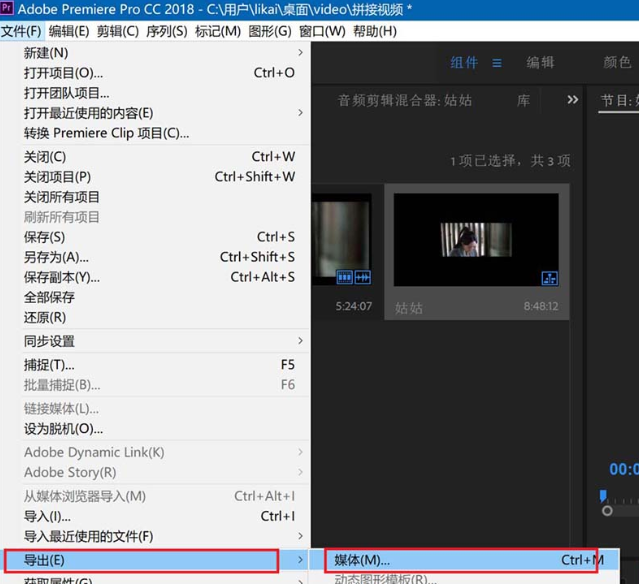Open the 导出(E) submenu
Screen dimensions: 639x585
[x=155, y=560]
